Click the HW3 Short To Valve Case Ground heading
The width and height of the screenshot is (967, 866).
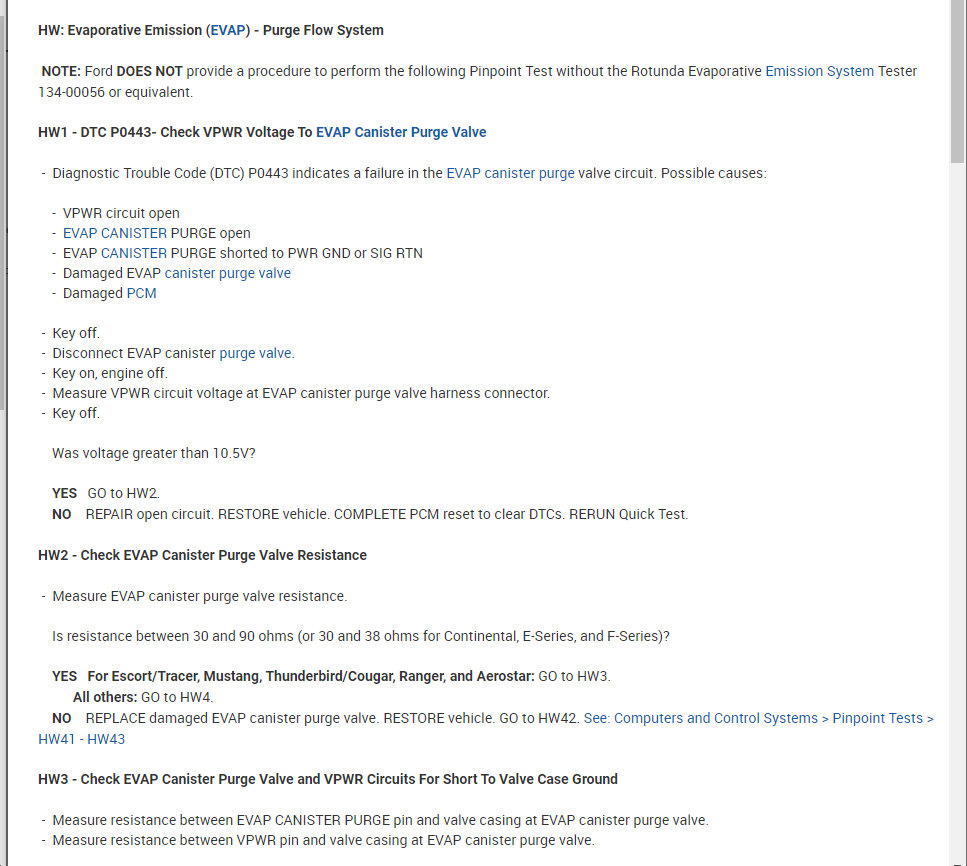(328, 779)
